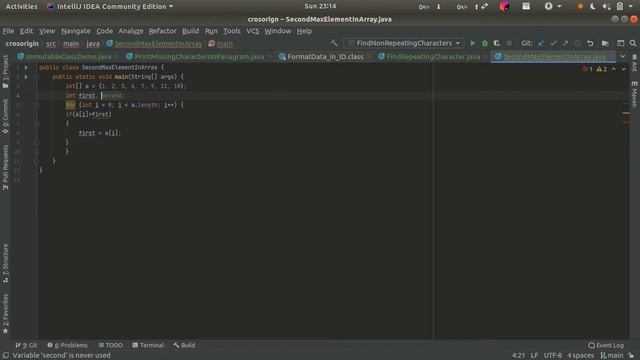Open the Navigate menu
Viewport: 640px width, 360px height.
(x=76, y=31)
